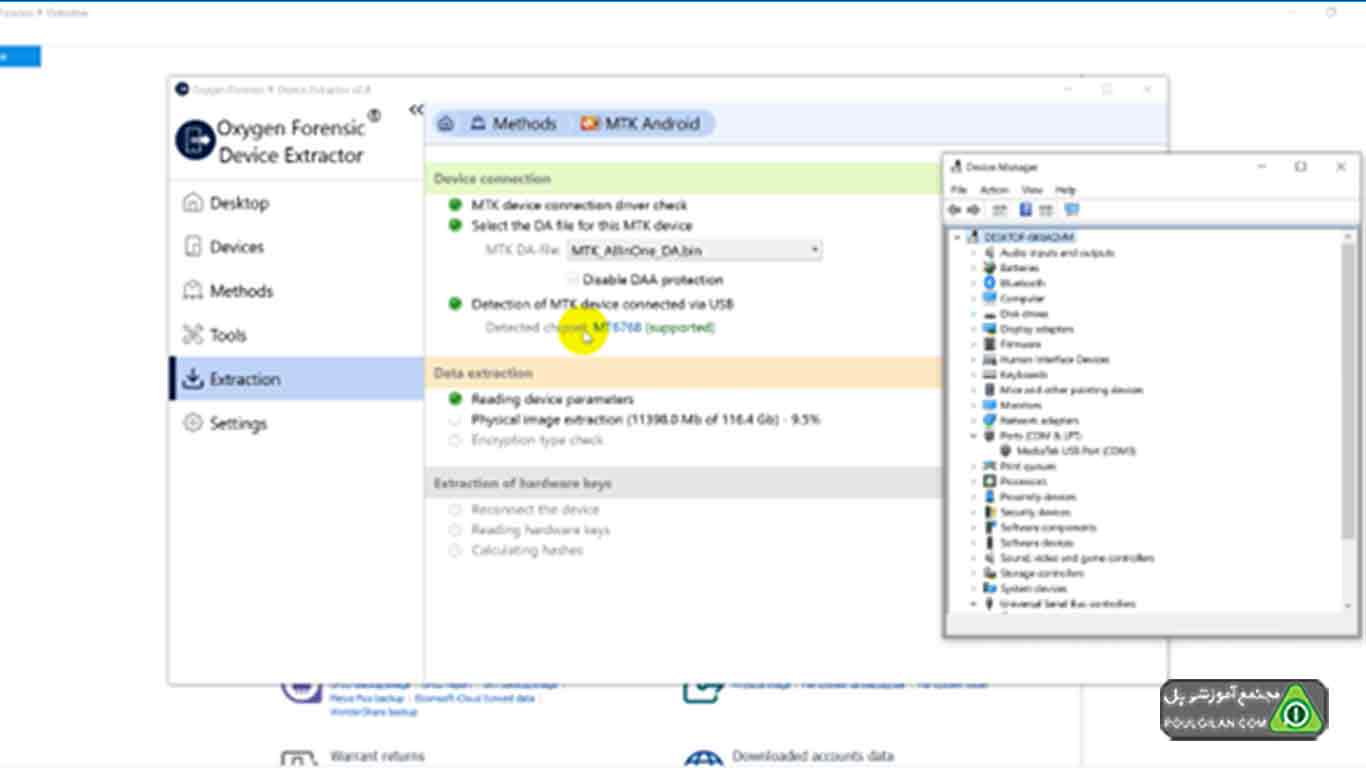This screenshot has width=1366, height=768.
Task: Click Warrant returns in the background window
Action: pyautogui.click(x=377, y=756)
